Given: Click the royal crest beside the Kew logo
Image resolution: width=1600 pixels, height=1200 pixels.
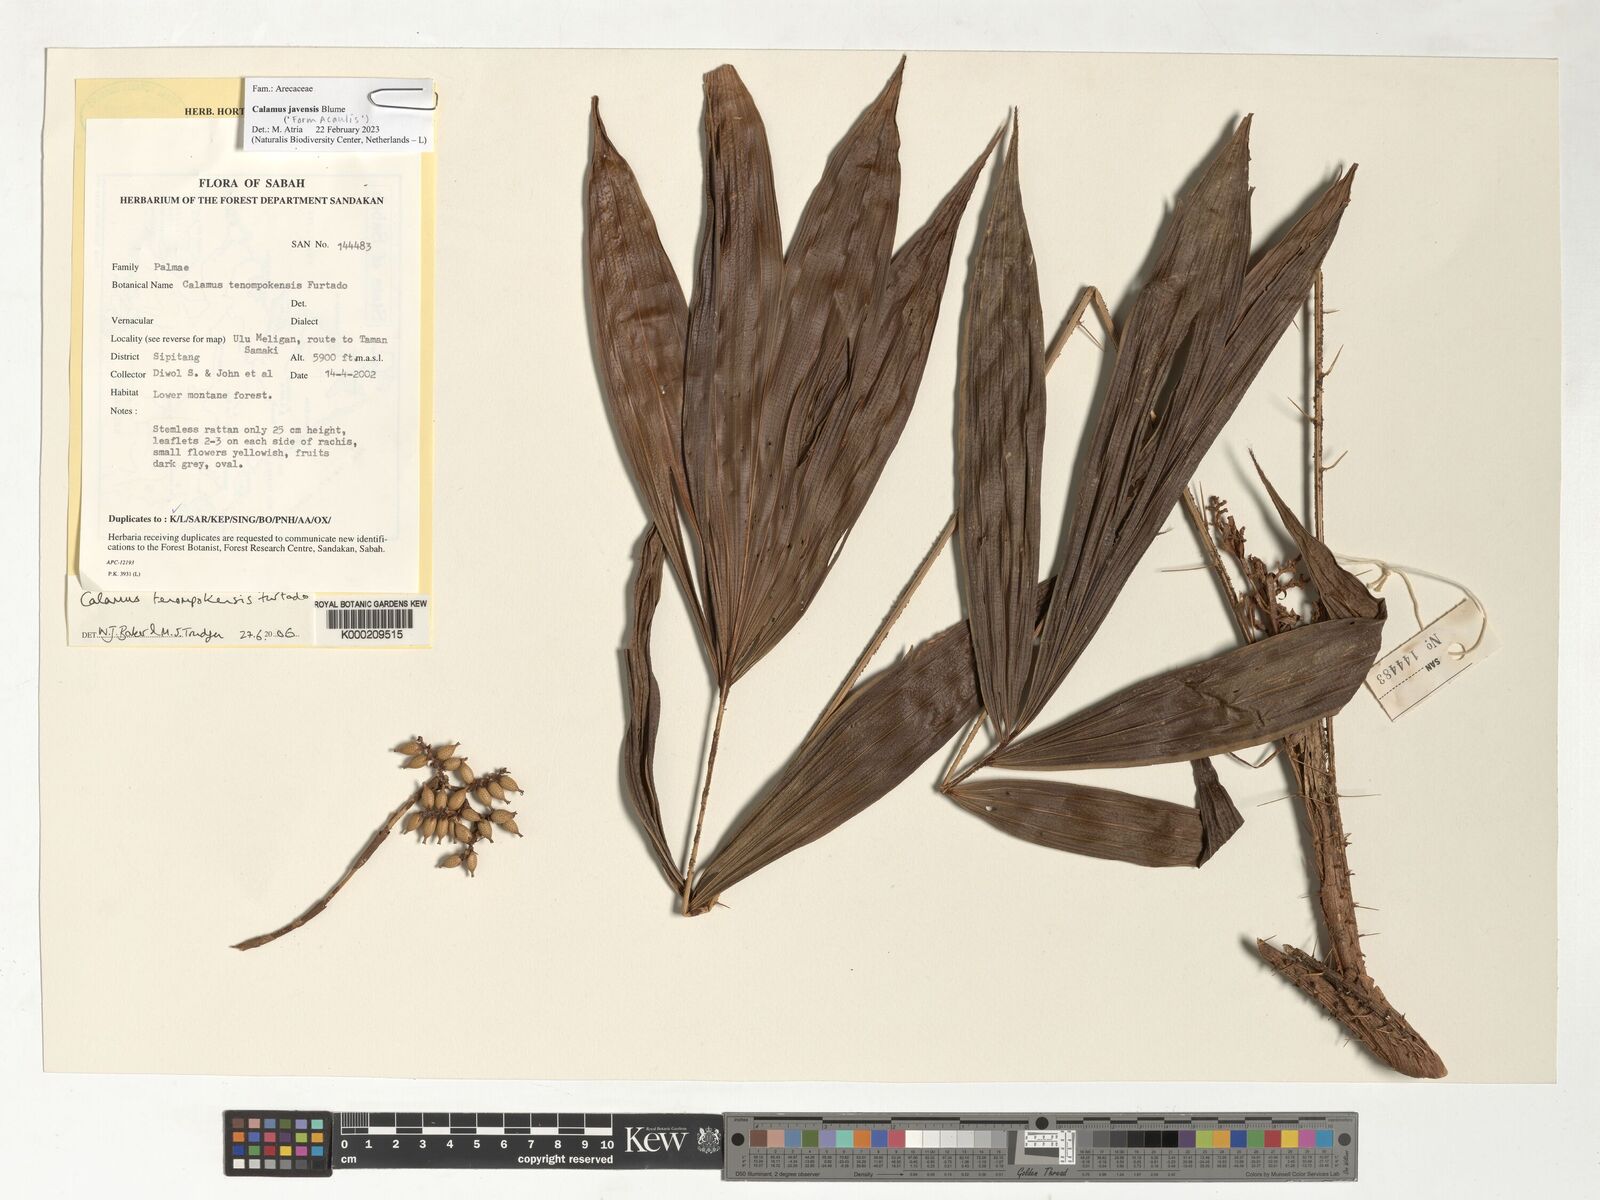Looking at the screenshot, I should [x=706, y=1139].
